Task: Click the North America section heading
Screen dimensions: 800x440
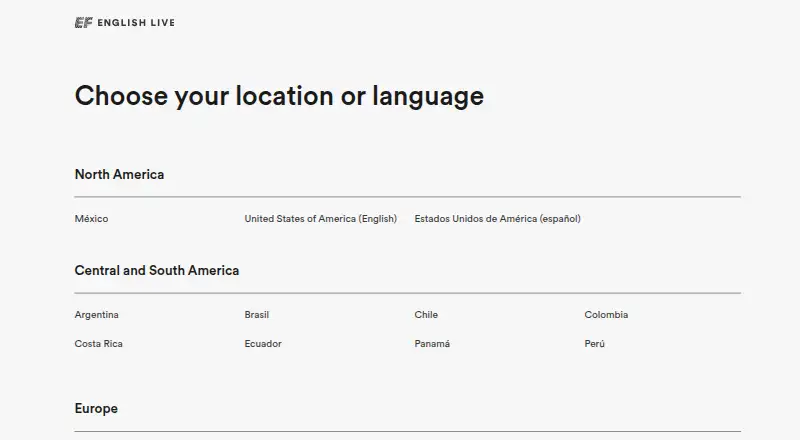Action: (119, 175)
